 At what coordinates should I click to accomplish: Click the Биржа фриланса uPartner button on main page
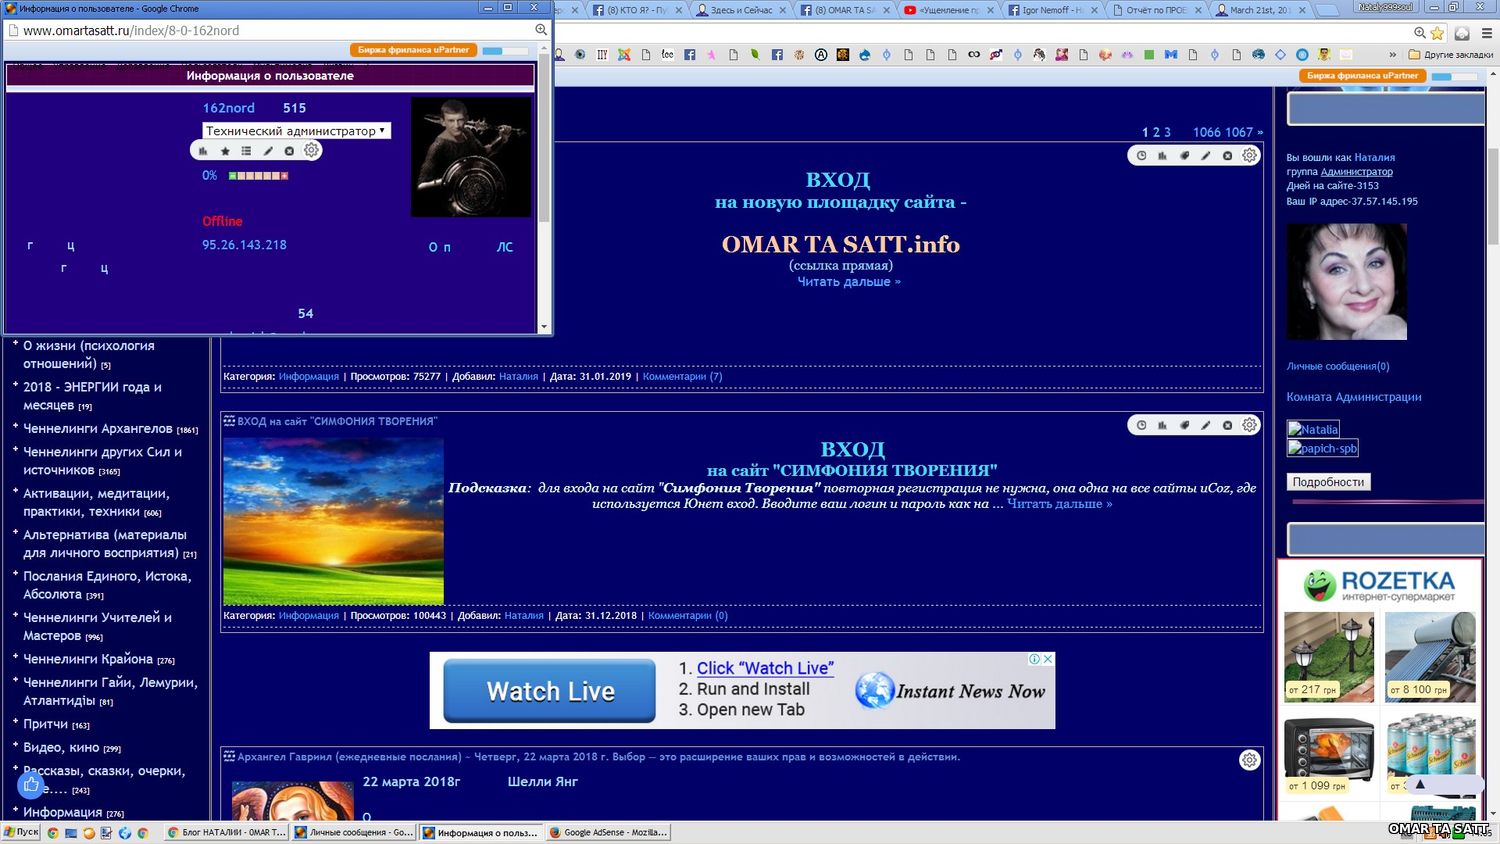pyautogui.click(x=1362, y=76)
